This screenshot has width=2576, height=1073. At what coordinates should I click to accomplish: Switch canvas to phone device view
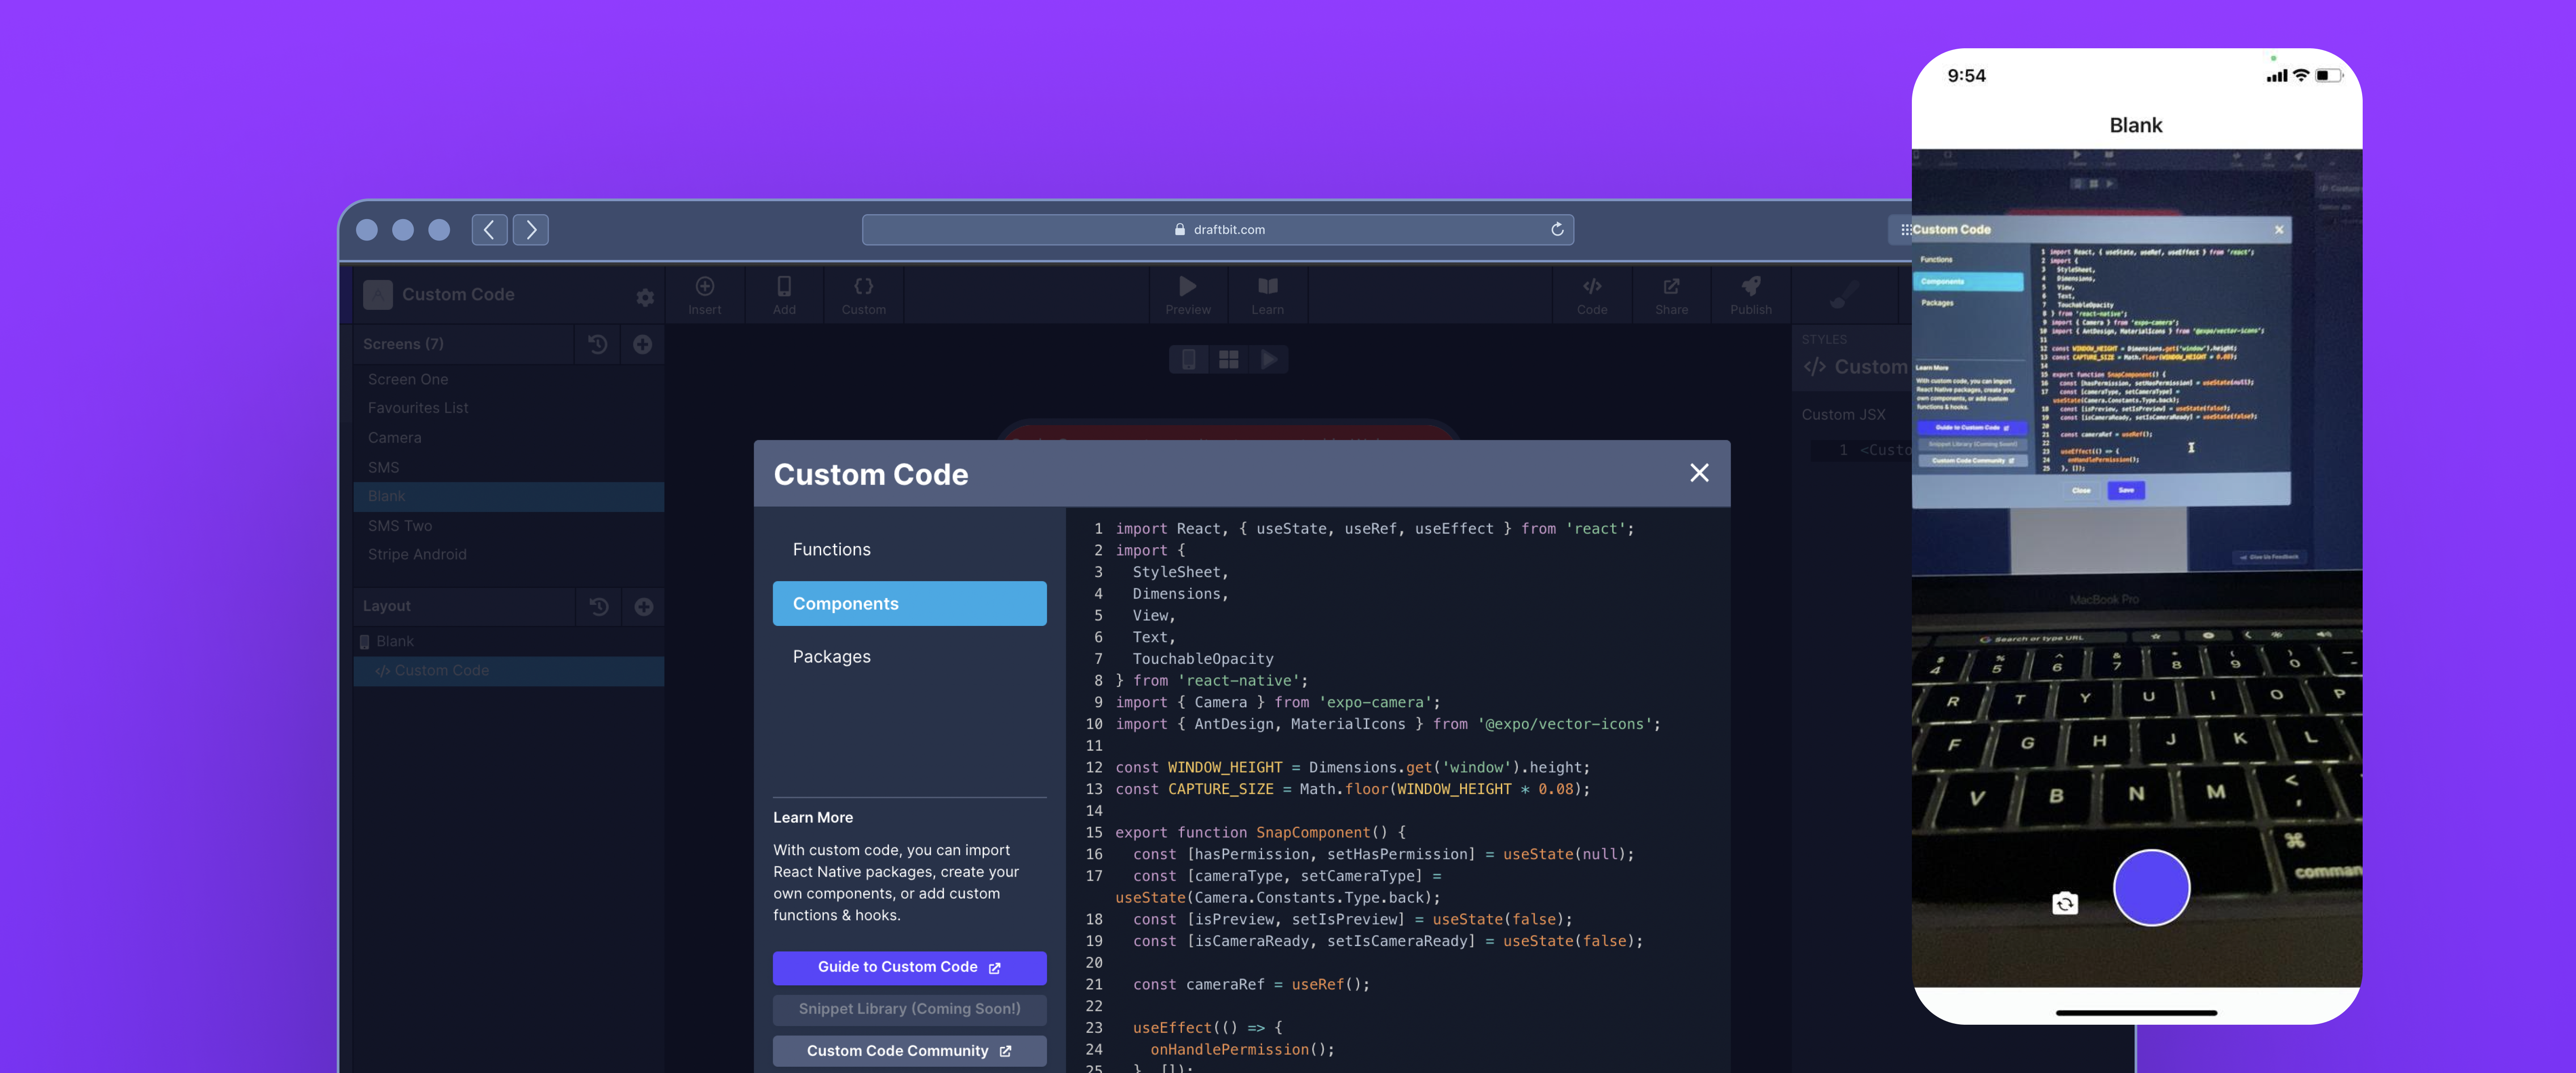(x=1188, y=359)
